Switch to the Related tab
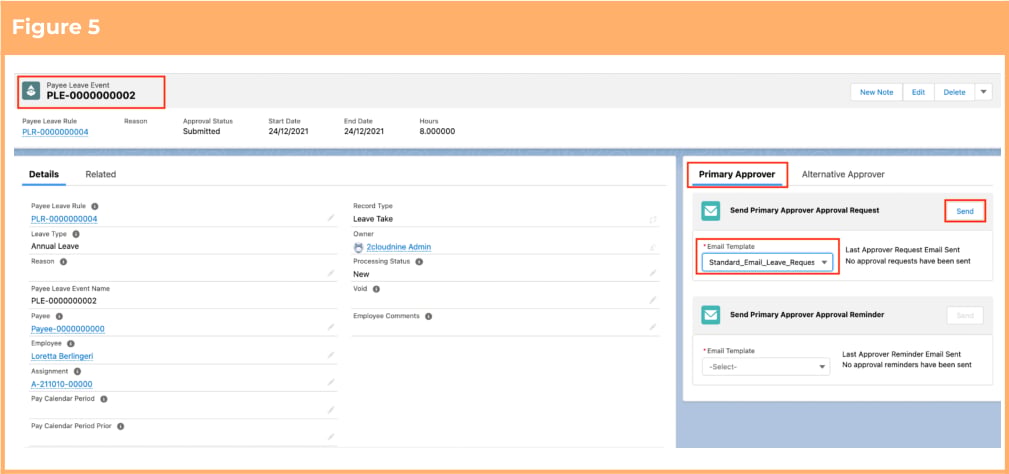The width and height of the screenshot is (1009, 474). point(100,174)
